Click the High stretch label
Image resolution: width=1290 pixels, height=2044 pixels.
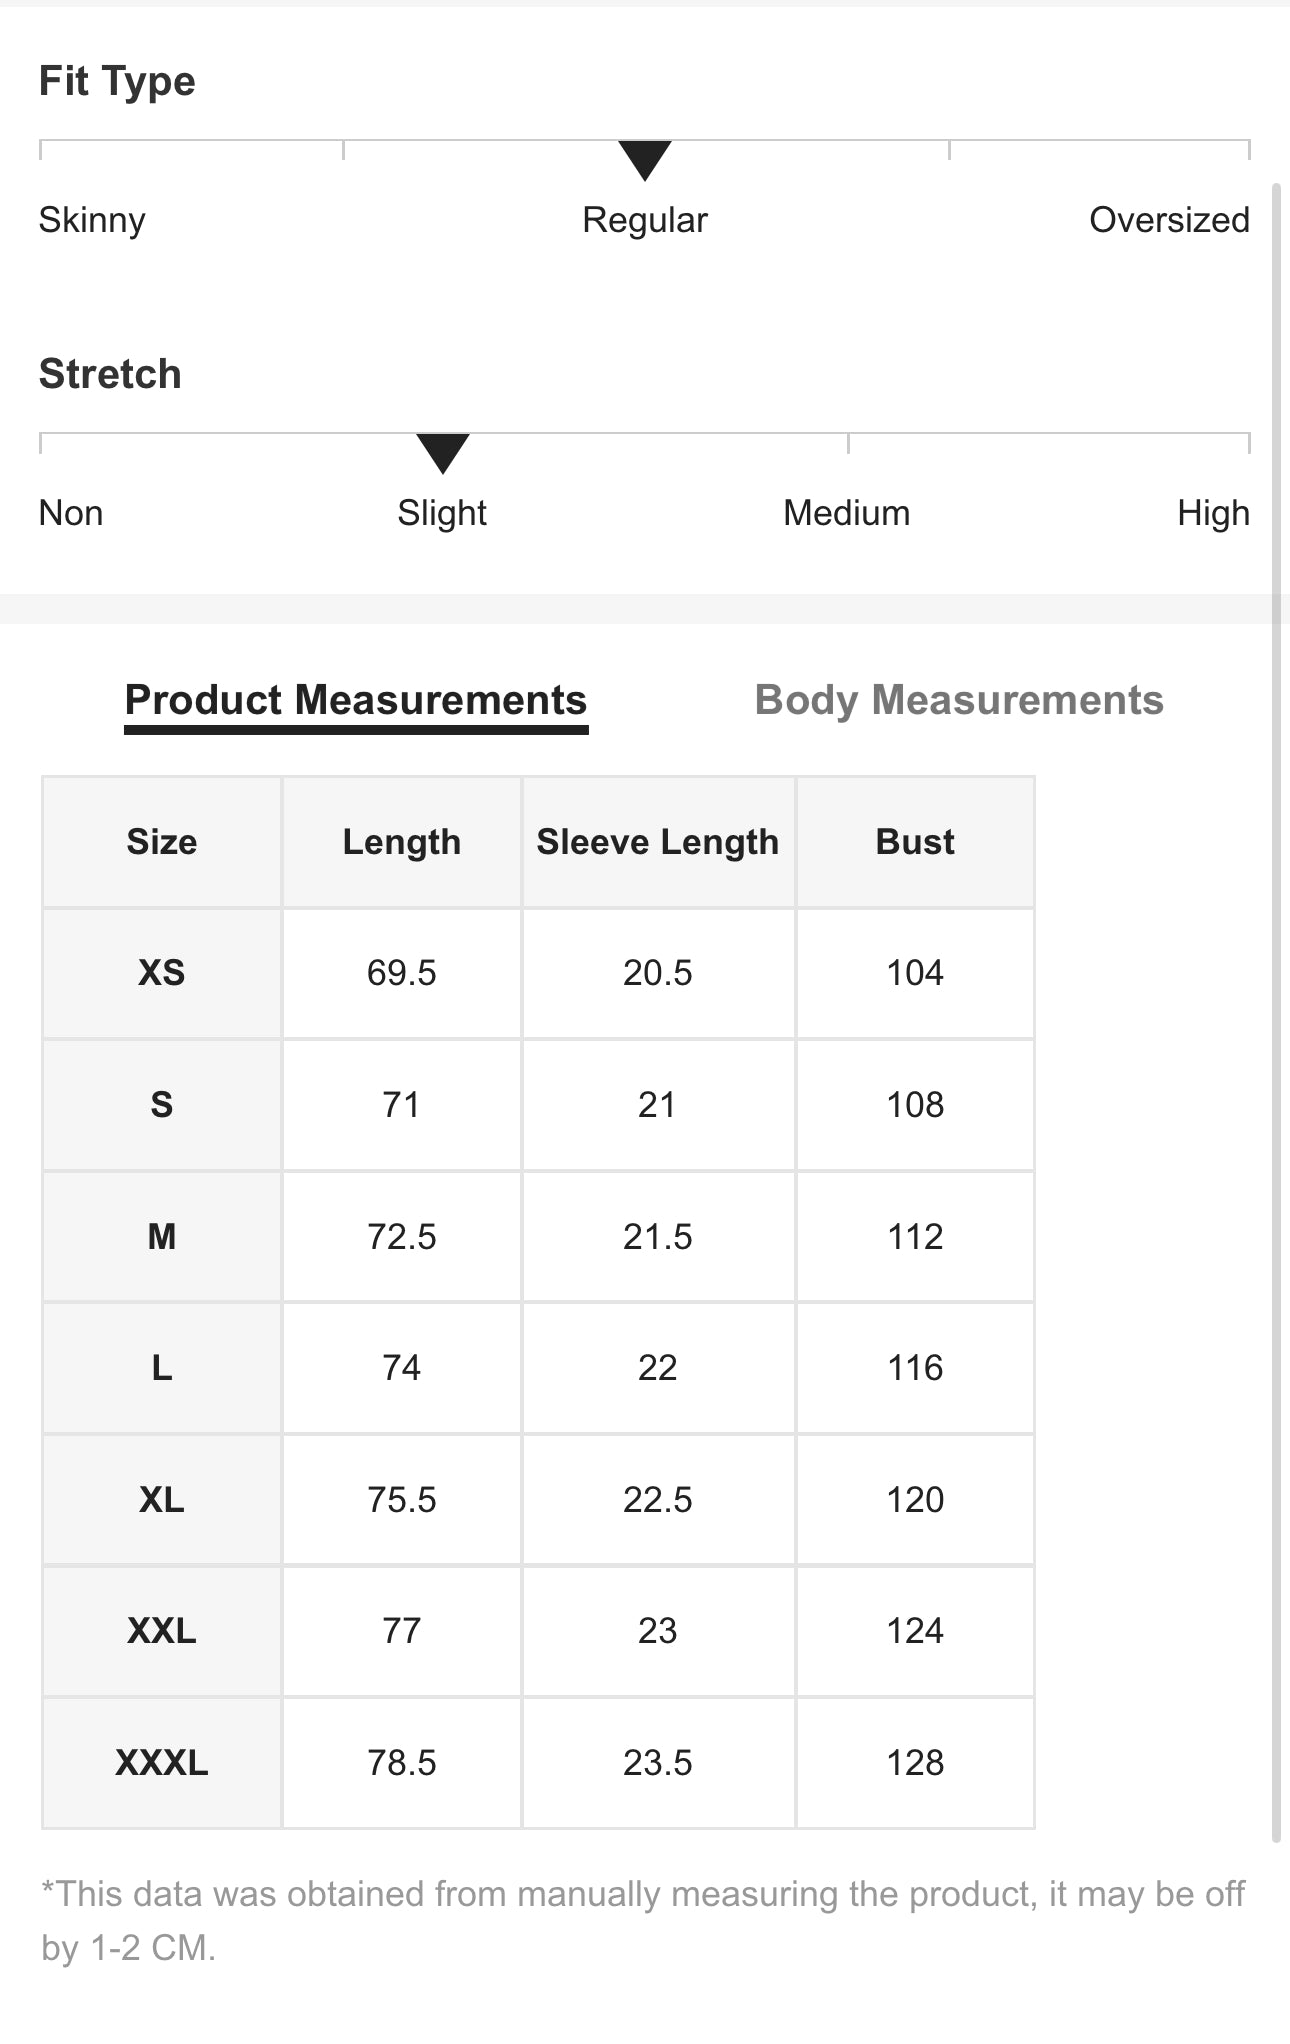click(1212, 513)
